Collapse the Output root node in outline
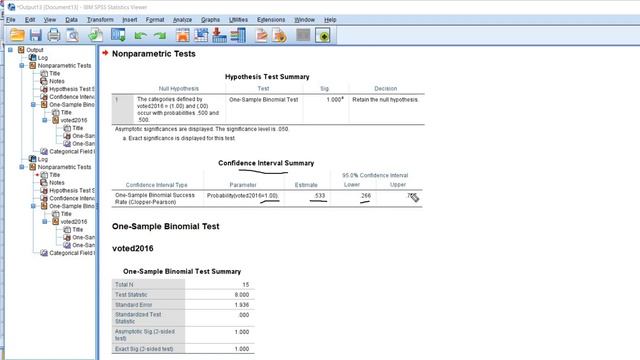Screen dimensions: 640x360 (11, 50)
